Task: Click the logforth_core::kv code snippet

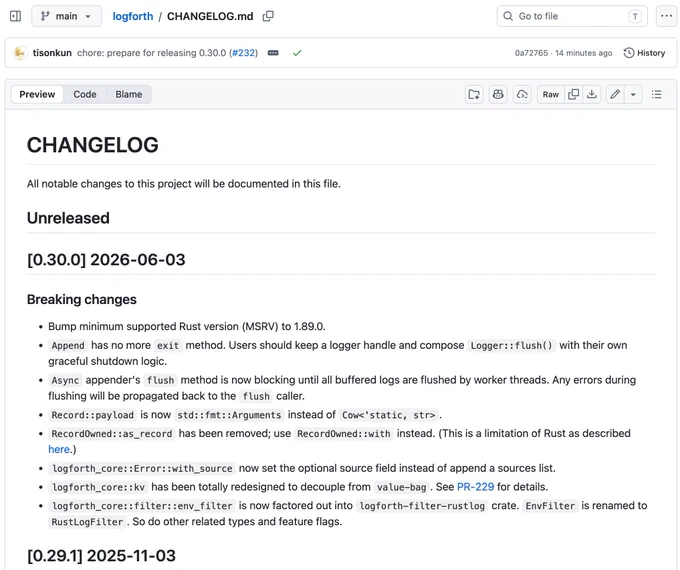Action: pyautogui.click(x=98, y=487)
